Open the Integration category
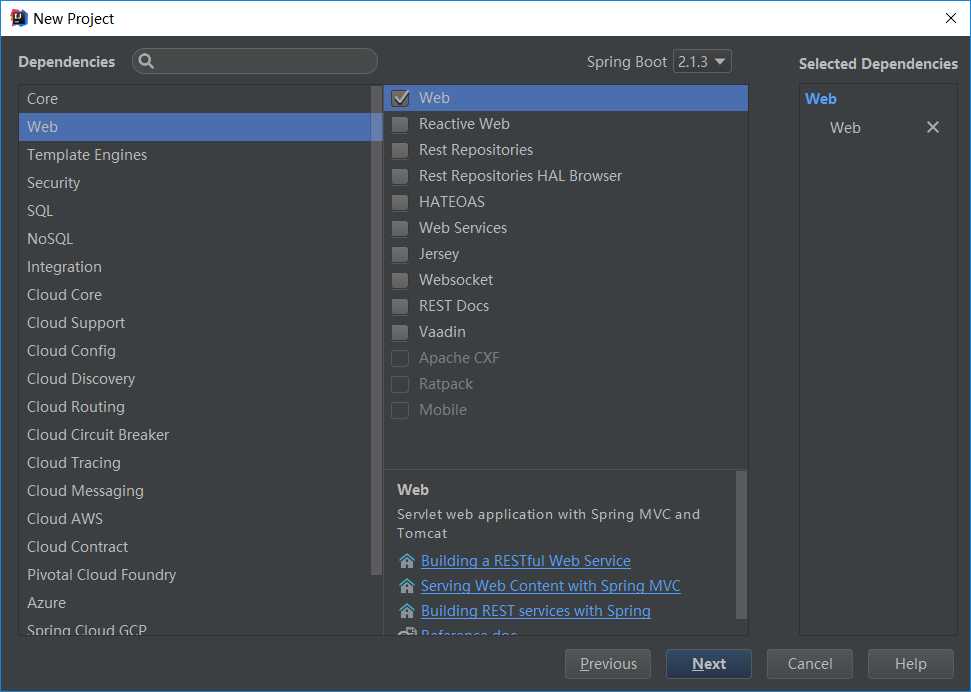The width and height of the screenshot is (971, 692). tap(194, 267)
